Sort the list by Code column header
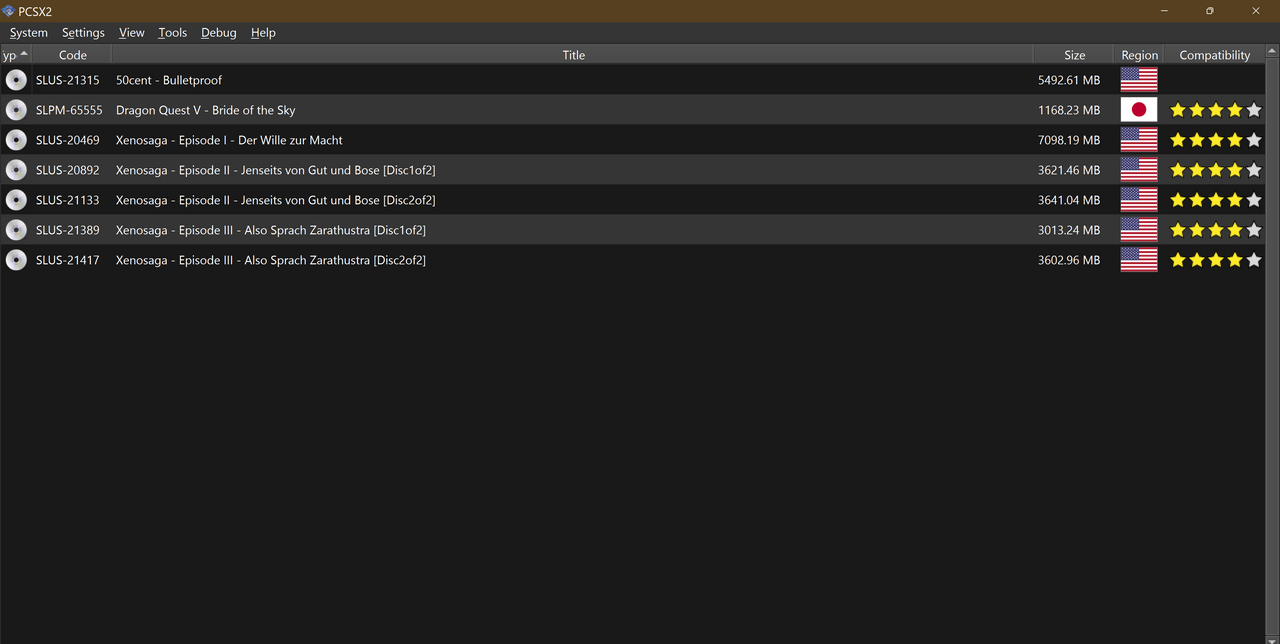The width and height of the screenshot is (1280, 644). click(x=73, y=55)
